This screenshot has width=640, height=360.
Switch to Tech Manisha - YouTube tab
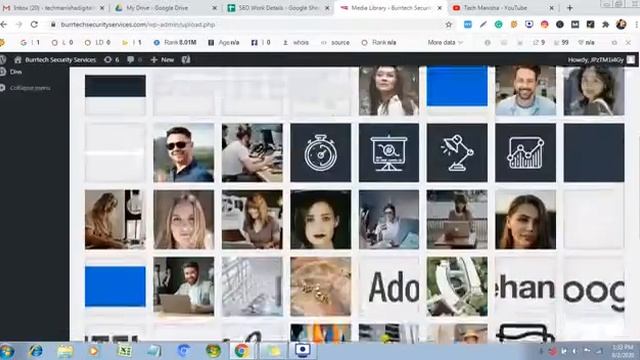[x=502, y=8]
